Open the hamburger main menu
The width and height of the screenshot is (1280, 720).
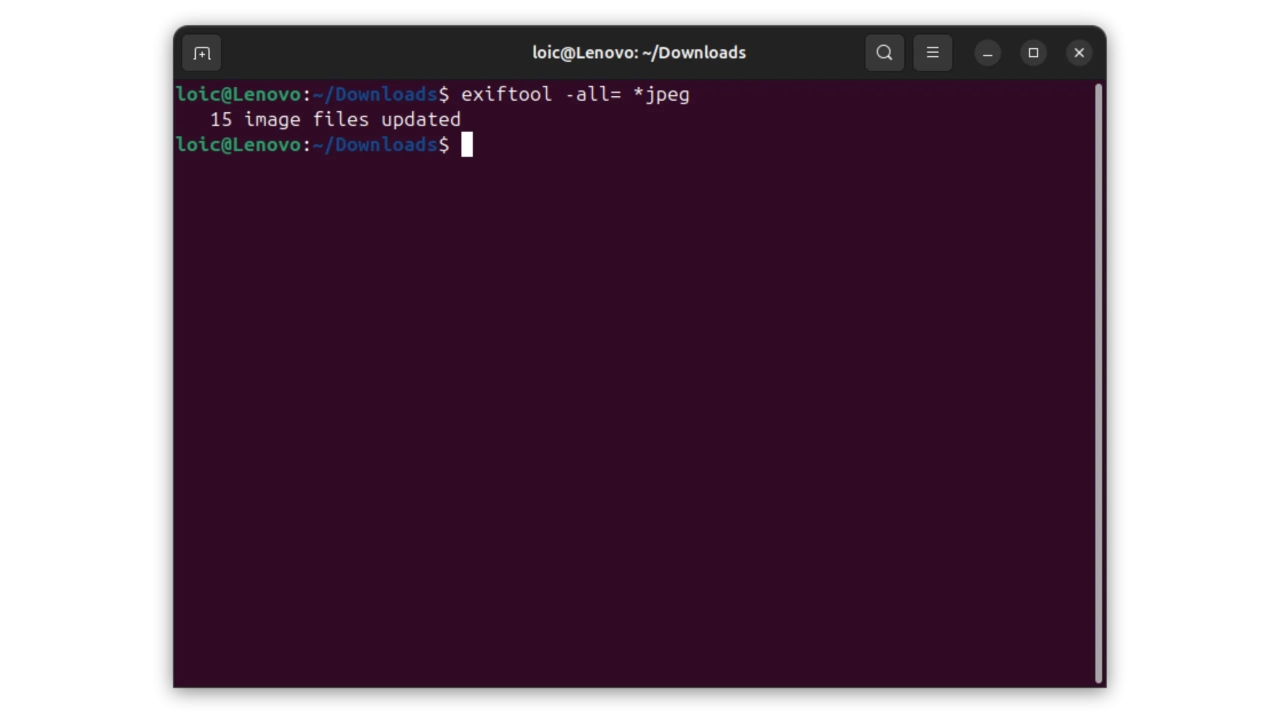[932, 53]
